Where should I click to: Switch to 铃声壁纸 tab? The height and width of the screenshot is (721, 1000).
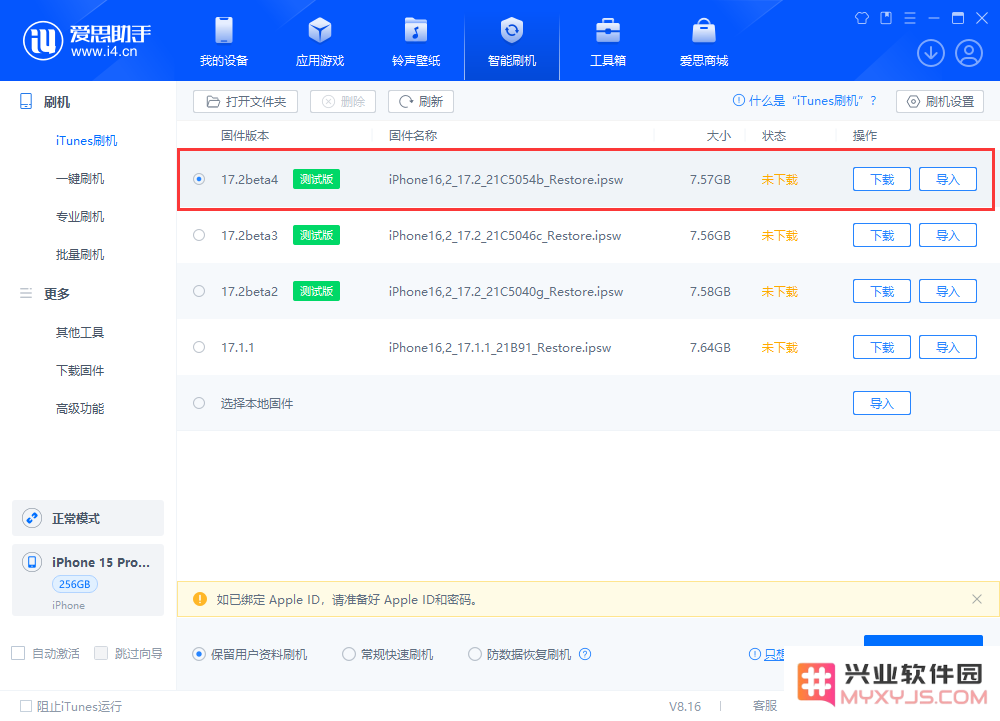pyautogui.click(x=416, y=41)
